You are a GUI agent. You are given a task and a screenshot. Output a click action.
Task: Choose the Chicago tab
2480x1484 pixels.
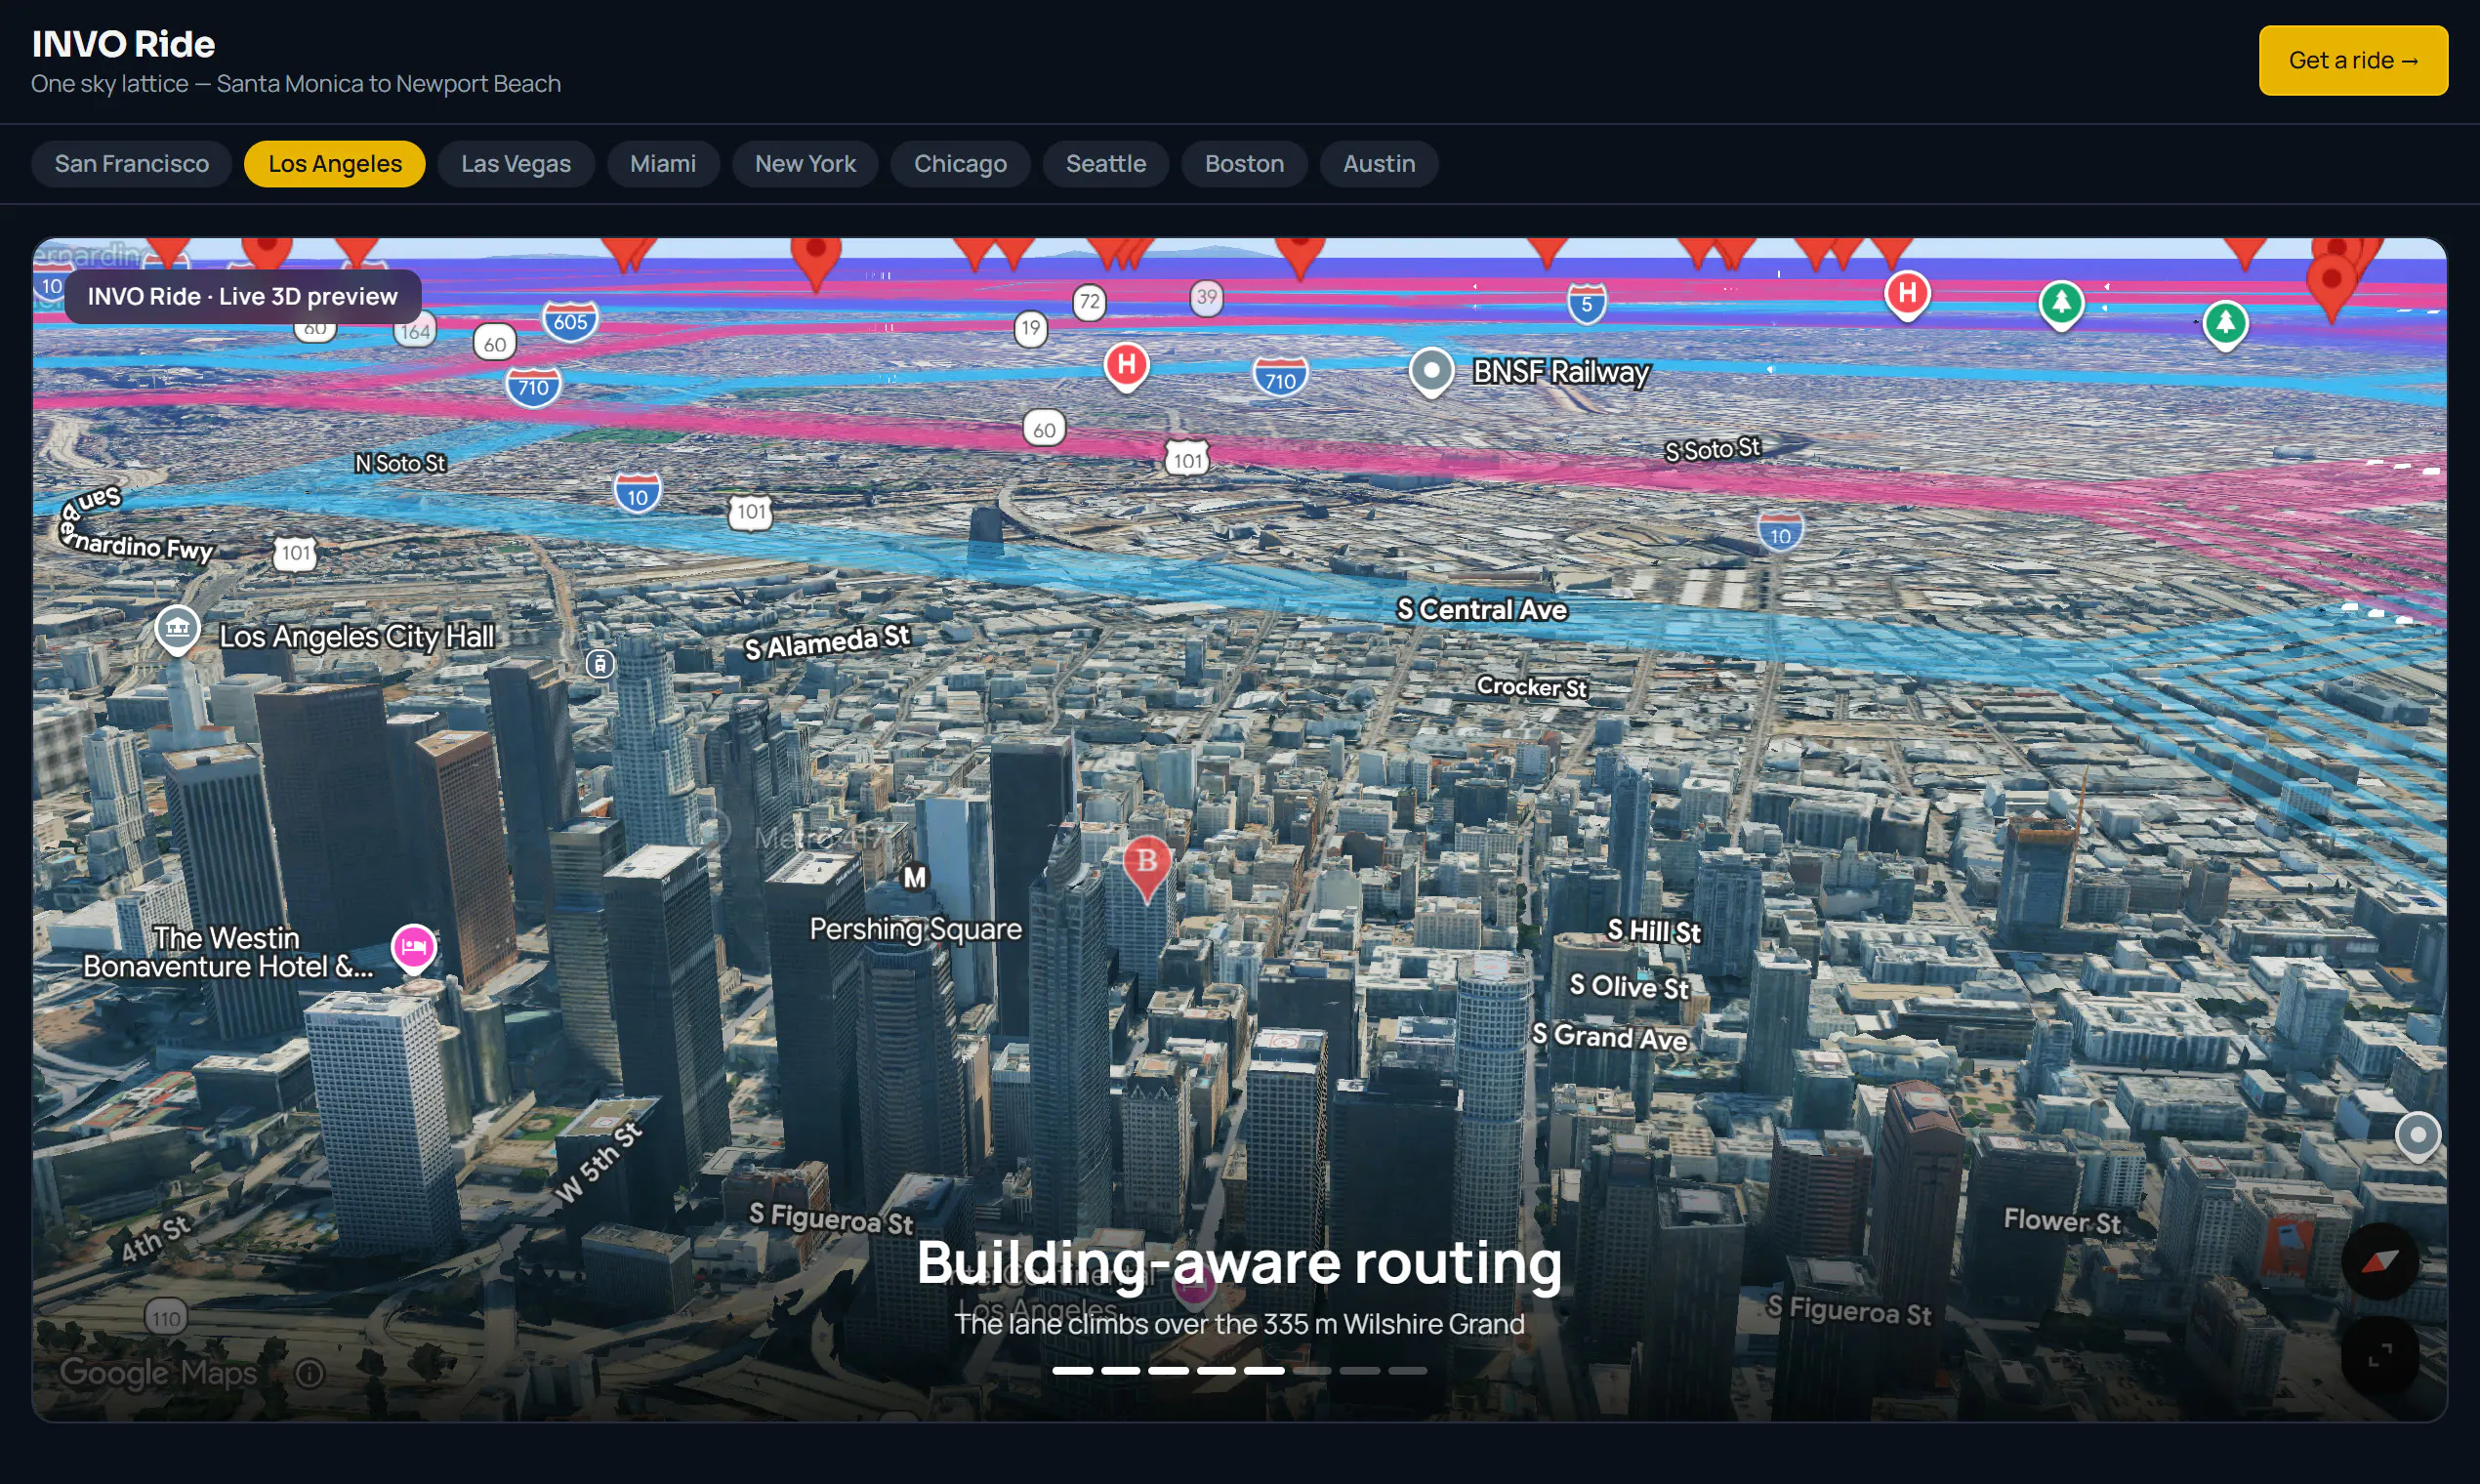[959, 163]
